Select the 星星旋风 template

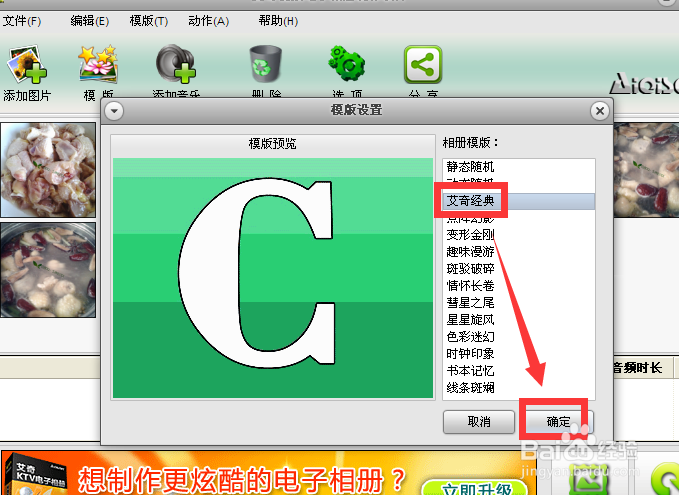519,320
